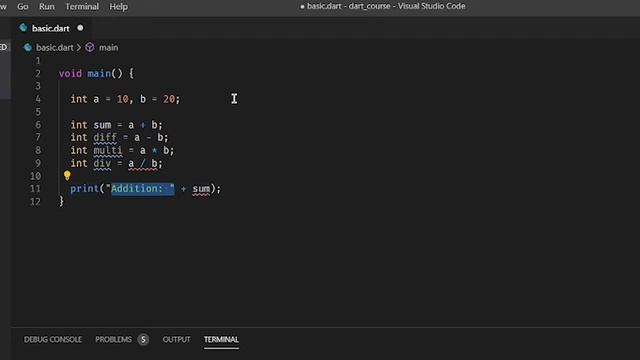Click line number 4 in the gutter
This screenshot has height=360, width=640.
[38, 99]
